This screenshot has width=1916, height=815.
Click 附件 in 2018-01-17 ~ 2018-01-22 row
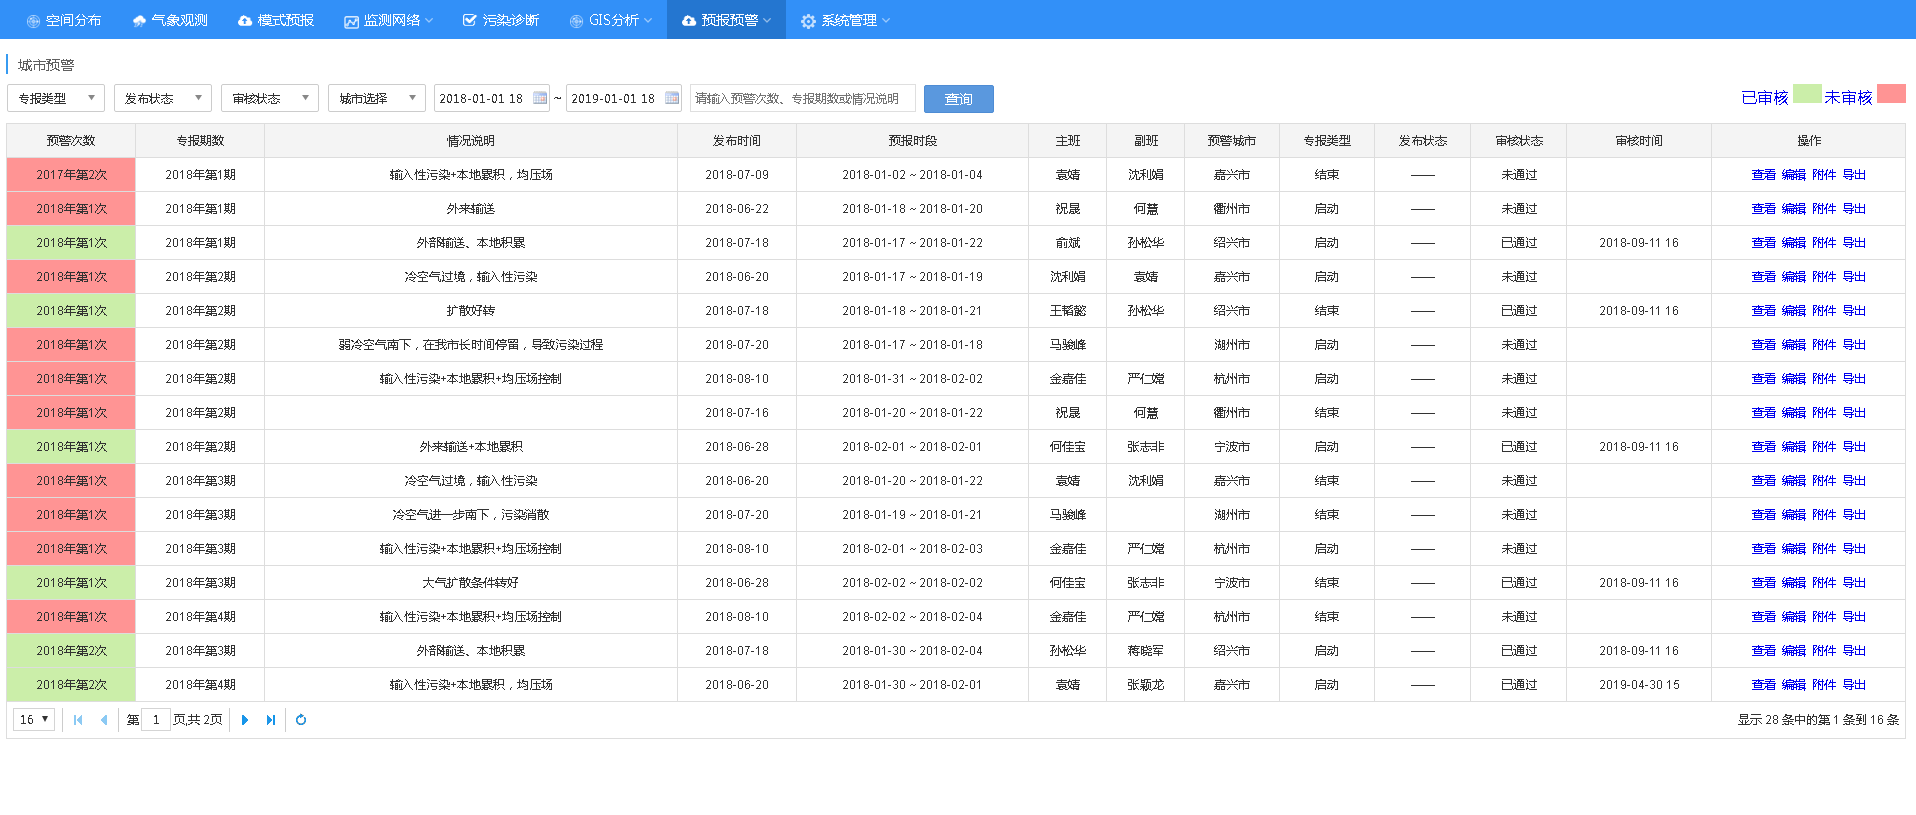tap(1824, 243)
